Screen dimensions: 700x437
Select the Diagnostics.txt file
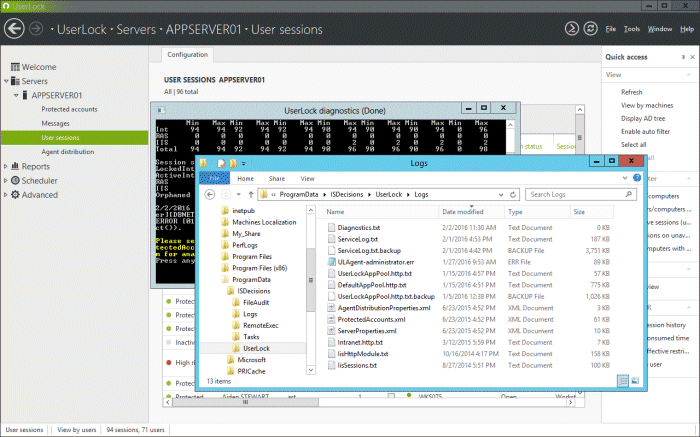tap(359, 228)
